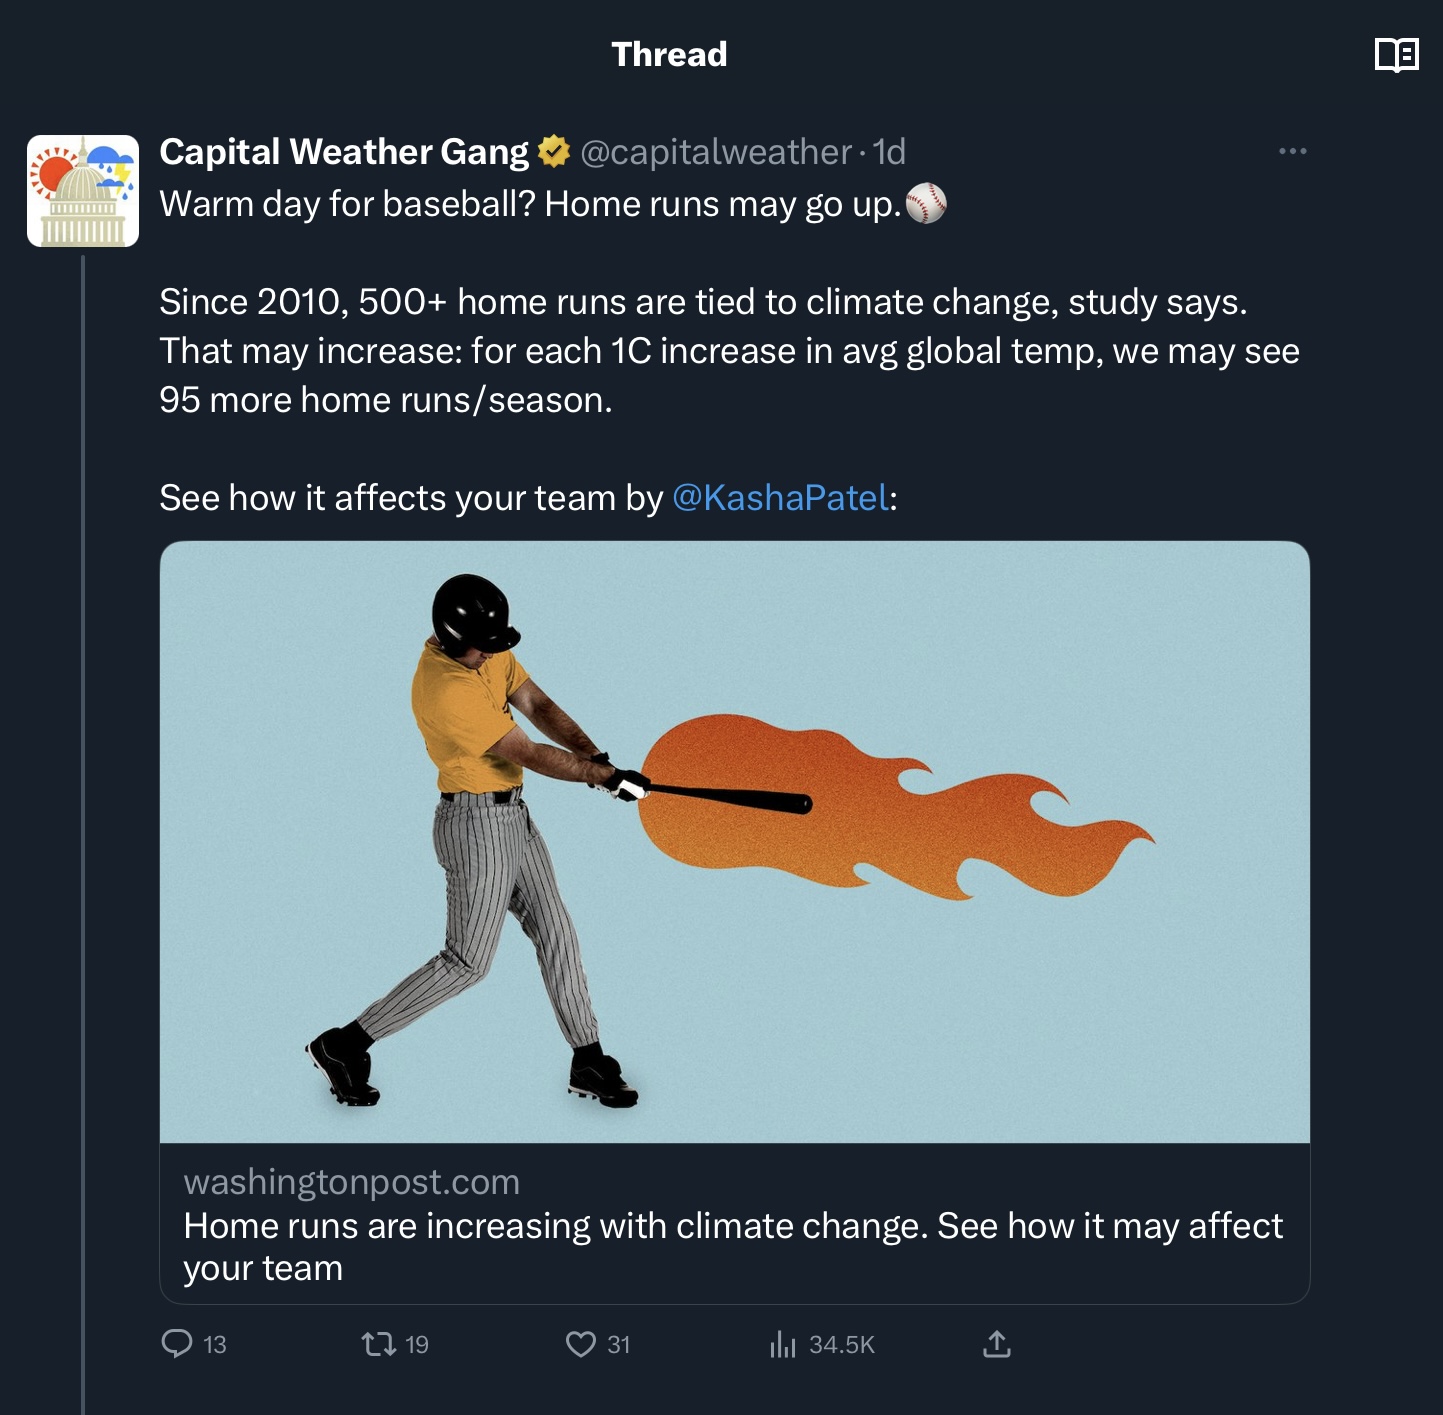Click the 31 likes count

point(619,1345)
